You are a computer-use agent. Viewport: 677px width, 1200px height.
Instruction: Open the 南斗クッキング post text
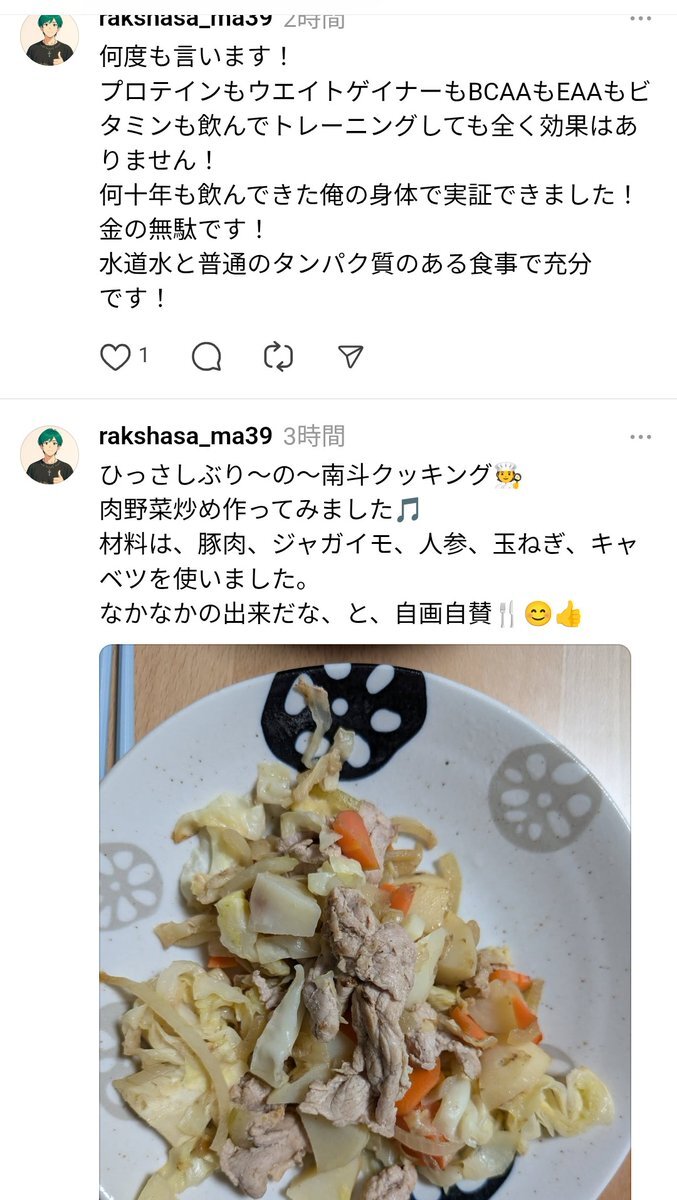(x=369, y=544)
